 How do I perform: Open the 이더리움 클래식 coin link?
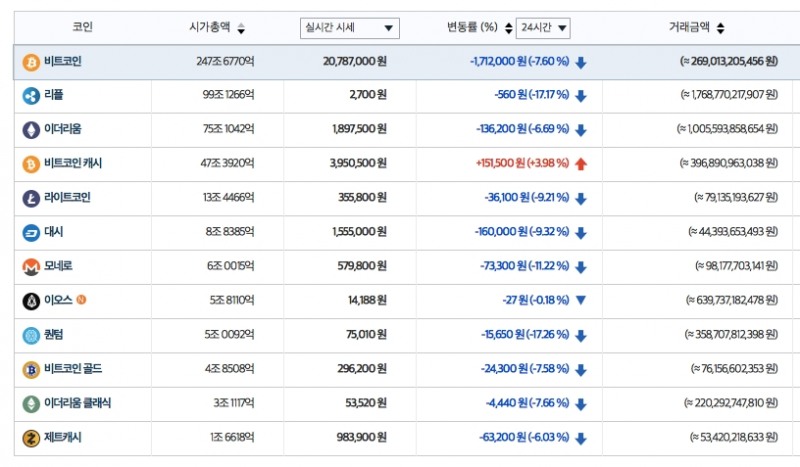pyautogui.click(x=78, y=403)
